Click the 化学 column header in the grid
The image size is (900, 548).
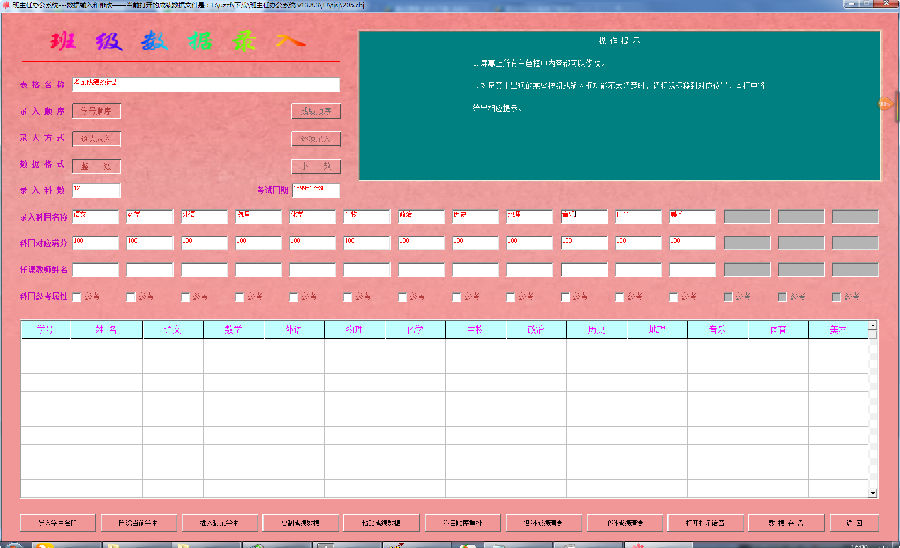415,330
